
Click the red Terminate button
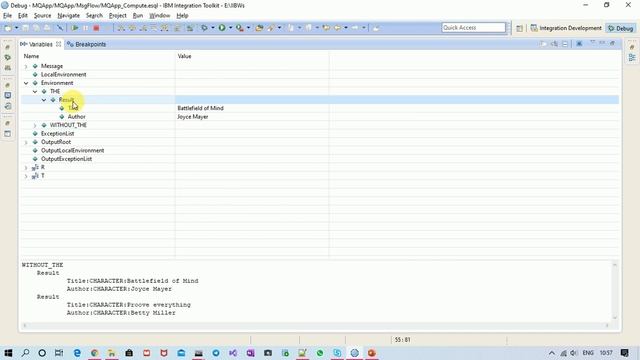point(96,28)
